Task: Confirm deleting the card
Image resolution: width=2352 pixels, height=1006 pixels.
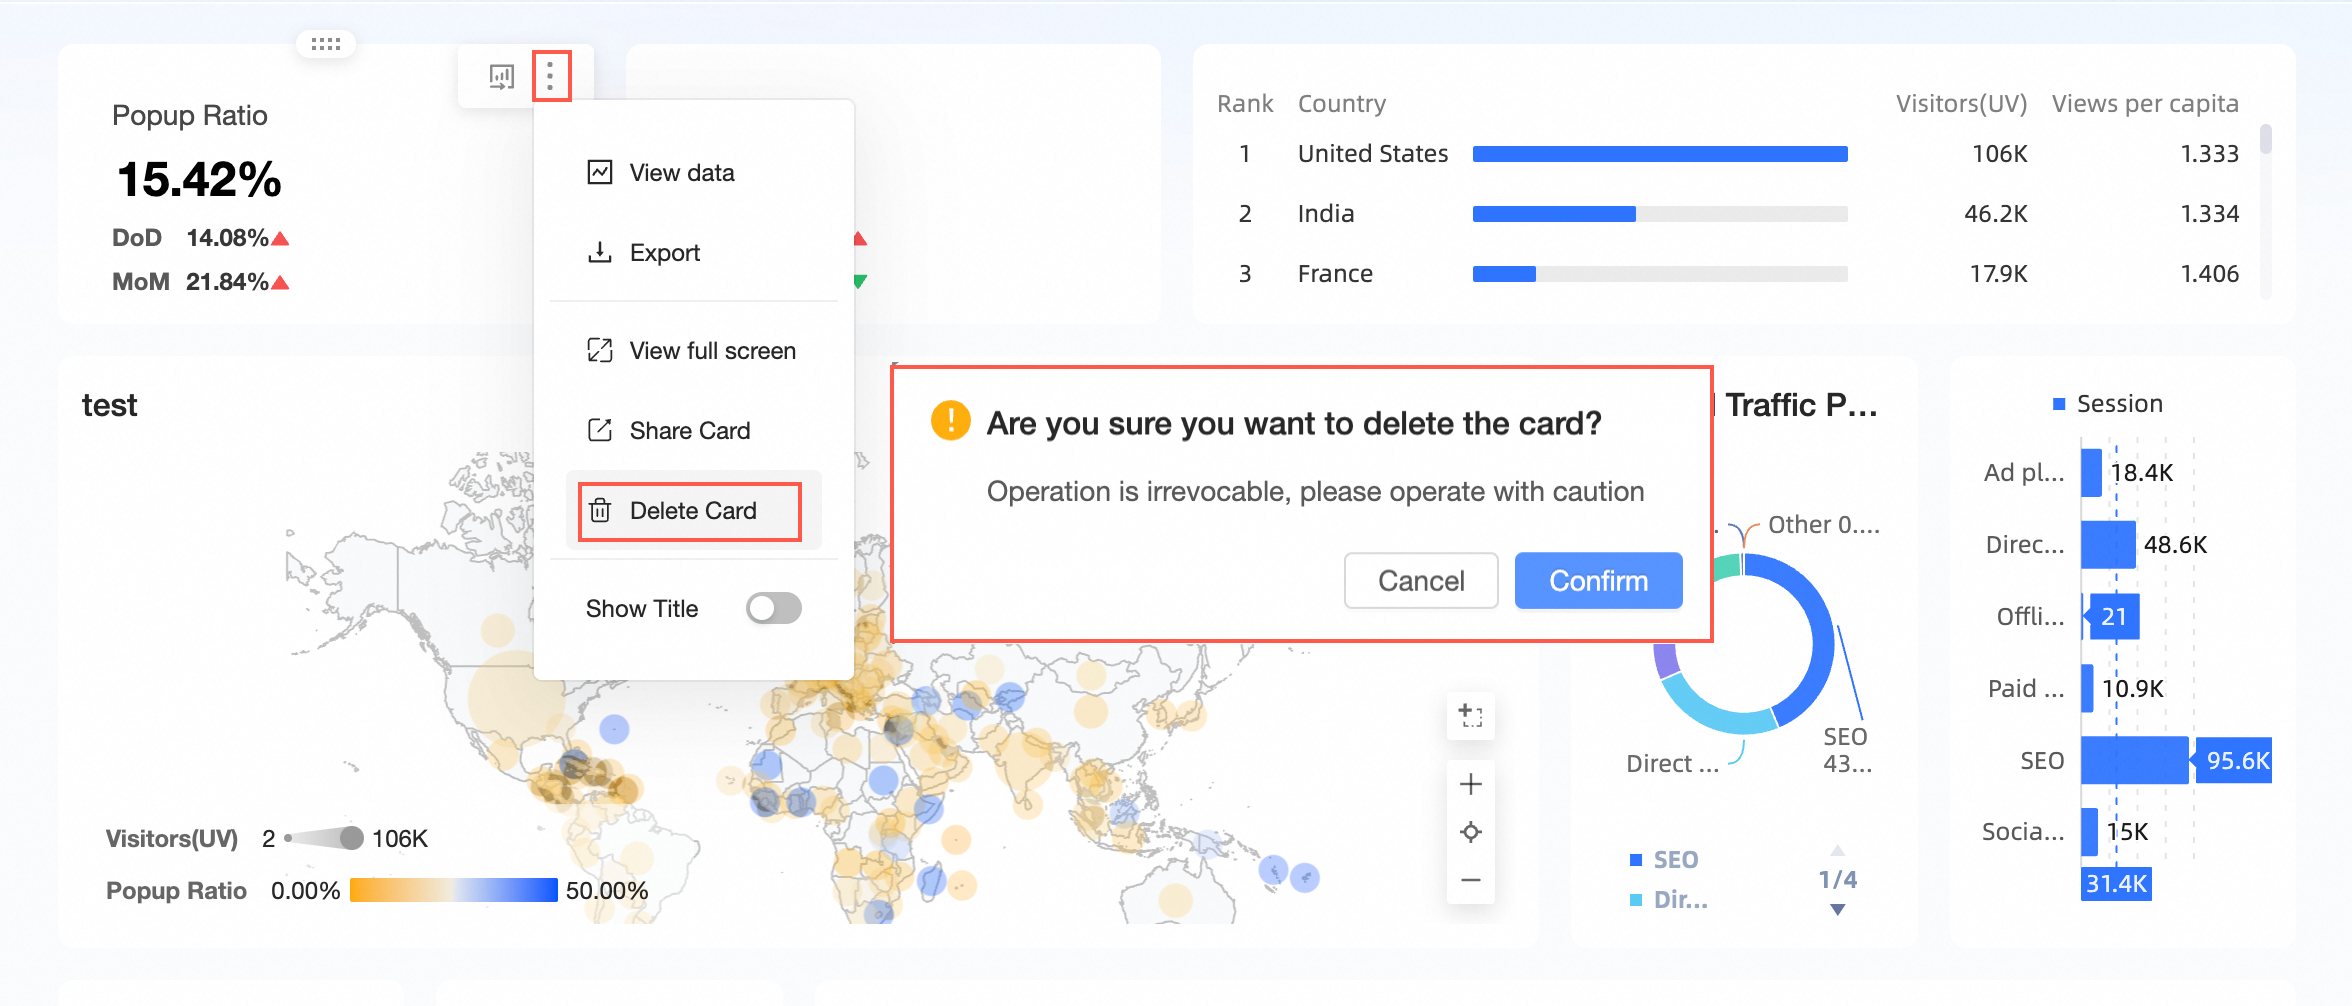Action: (x=1598, y=581)
